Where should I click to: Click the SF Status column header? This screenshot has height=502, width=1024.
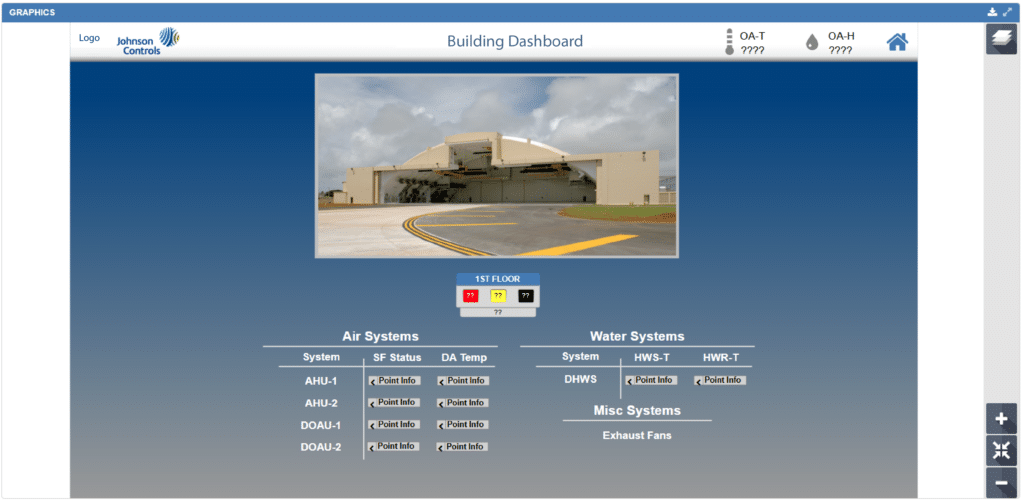pyautogui.click(x=397, y=358)
